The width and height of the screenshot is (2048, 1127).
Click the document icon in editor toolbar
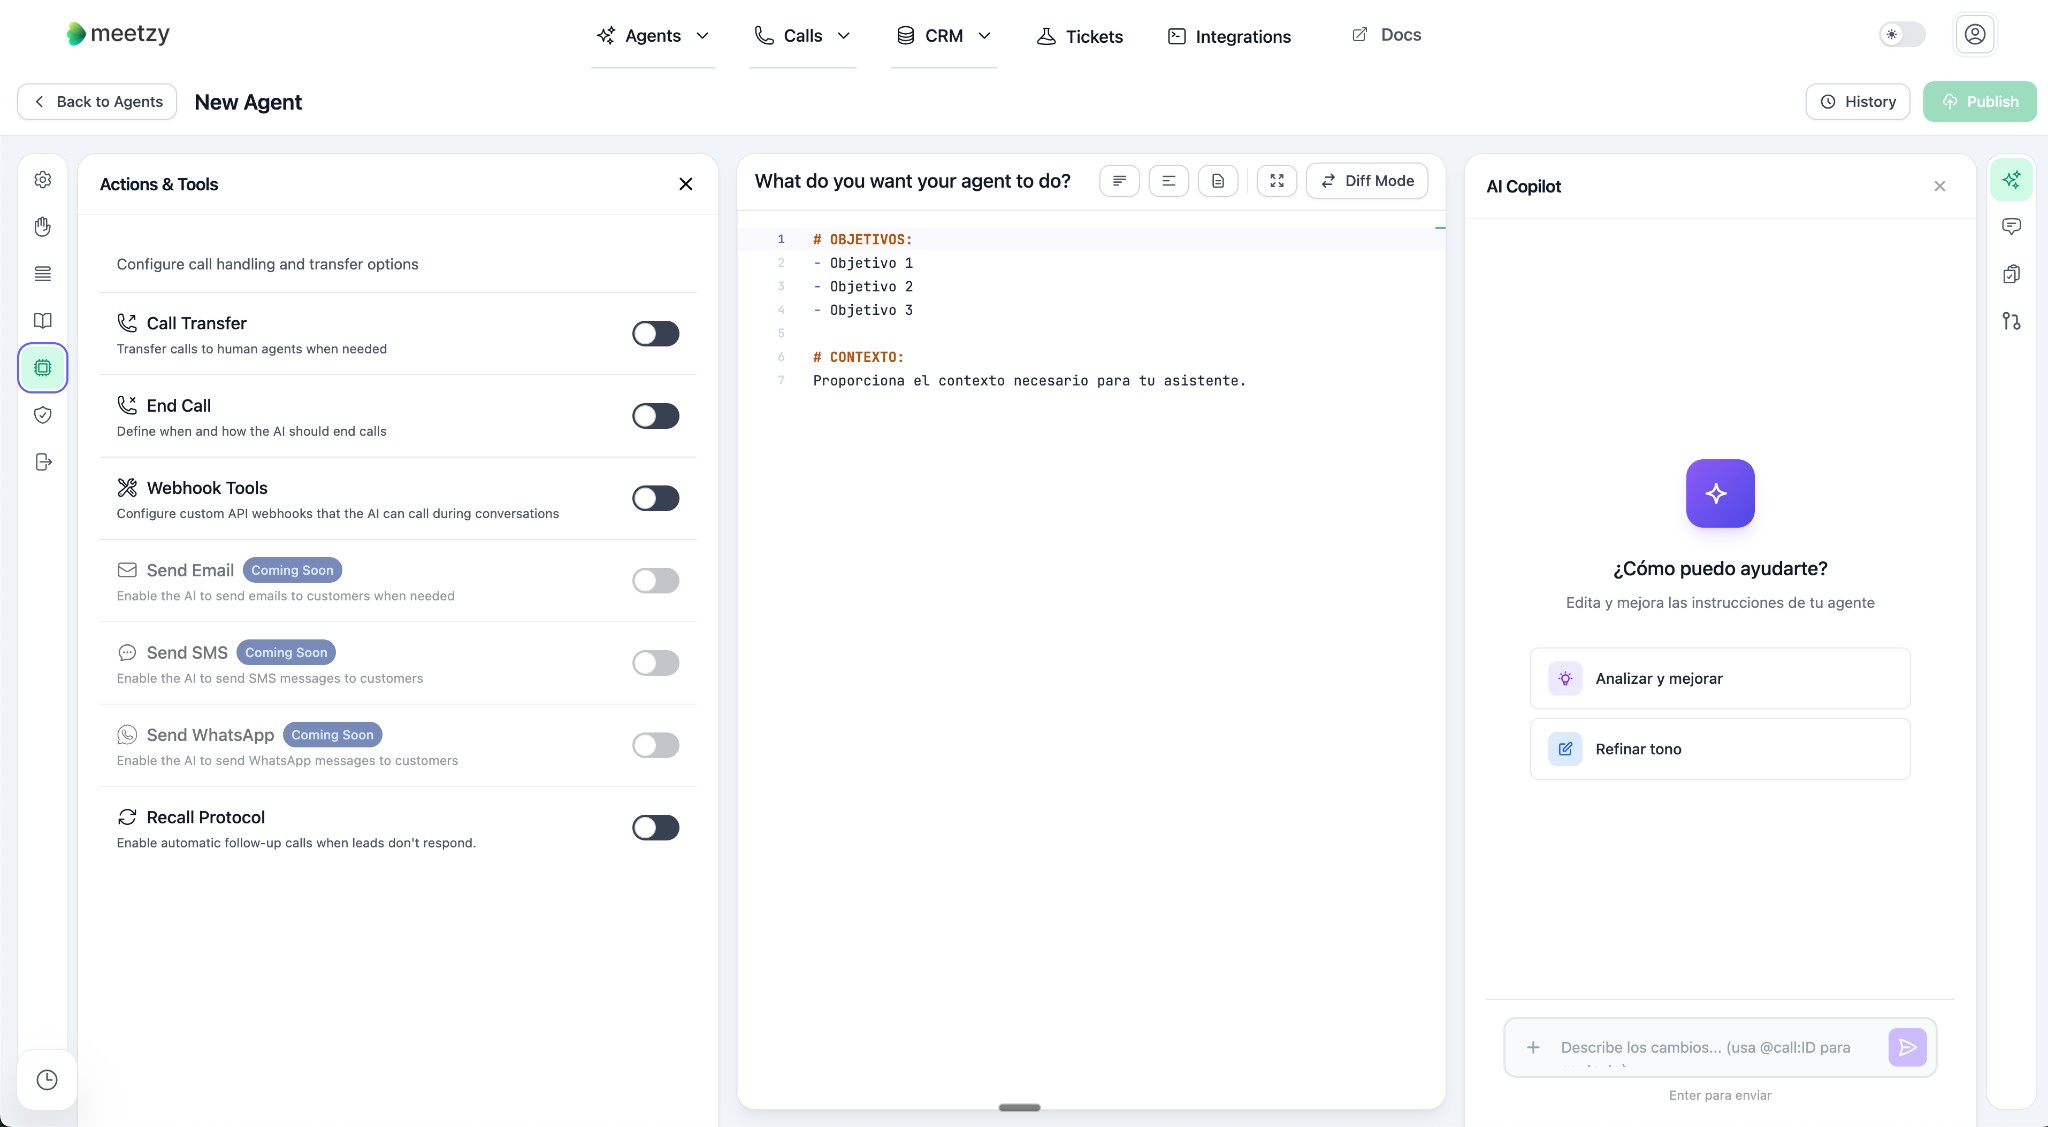click(x=1218, y=181)
